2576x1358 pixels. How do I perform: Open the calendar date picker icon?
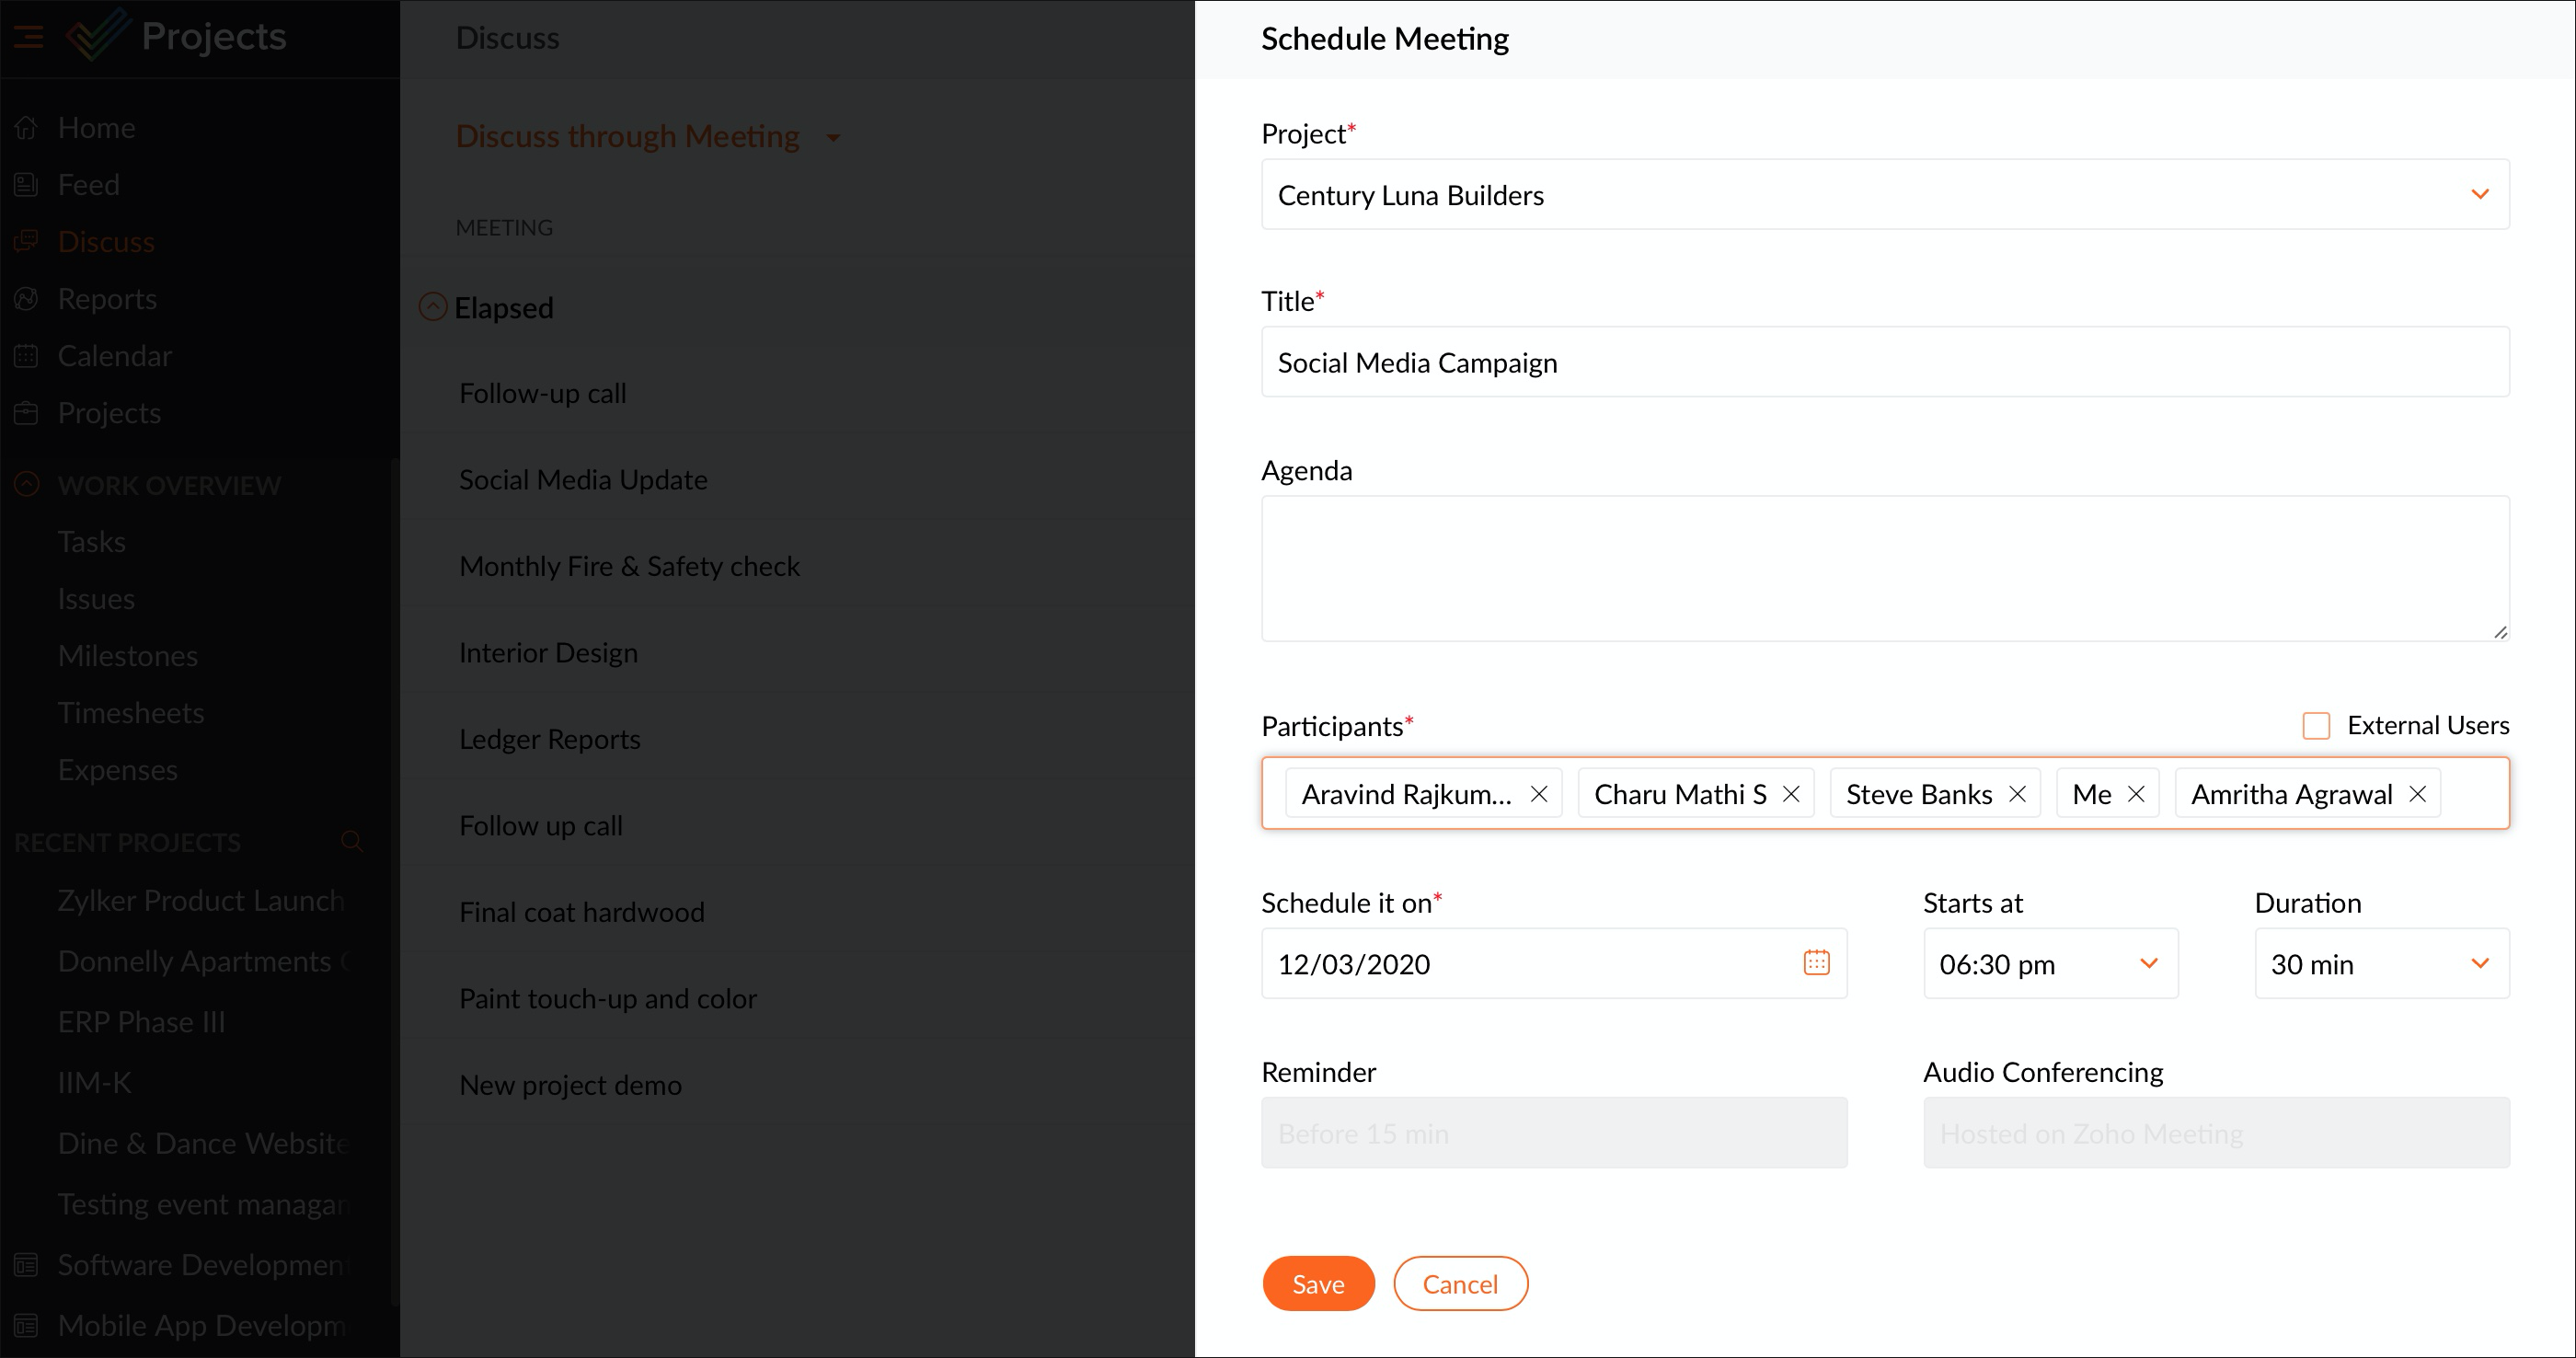[1816, 963]
